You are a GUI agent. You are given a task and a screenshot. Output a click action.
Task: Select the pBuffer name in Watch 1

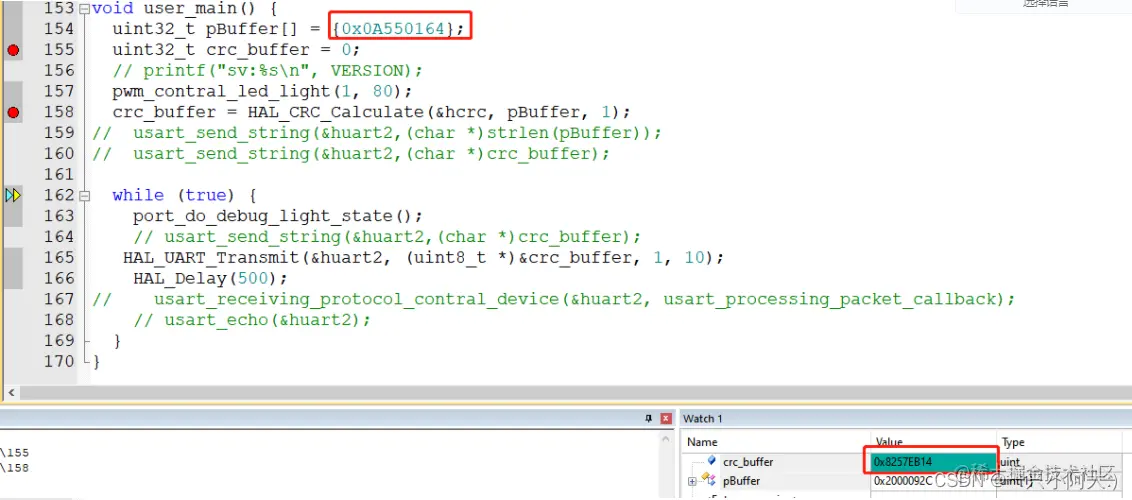point(741,481)
